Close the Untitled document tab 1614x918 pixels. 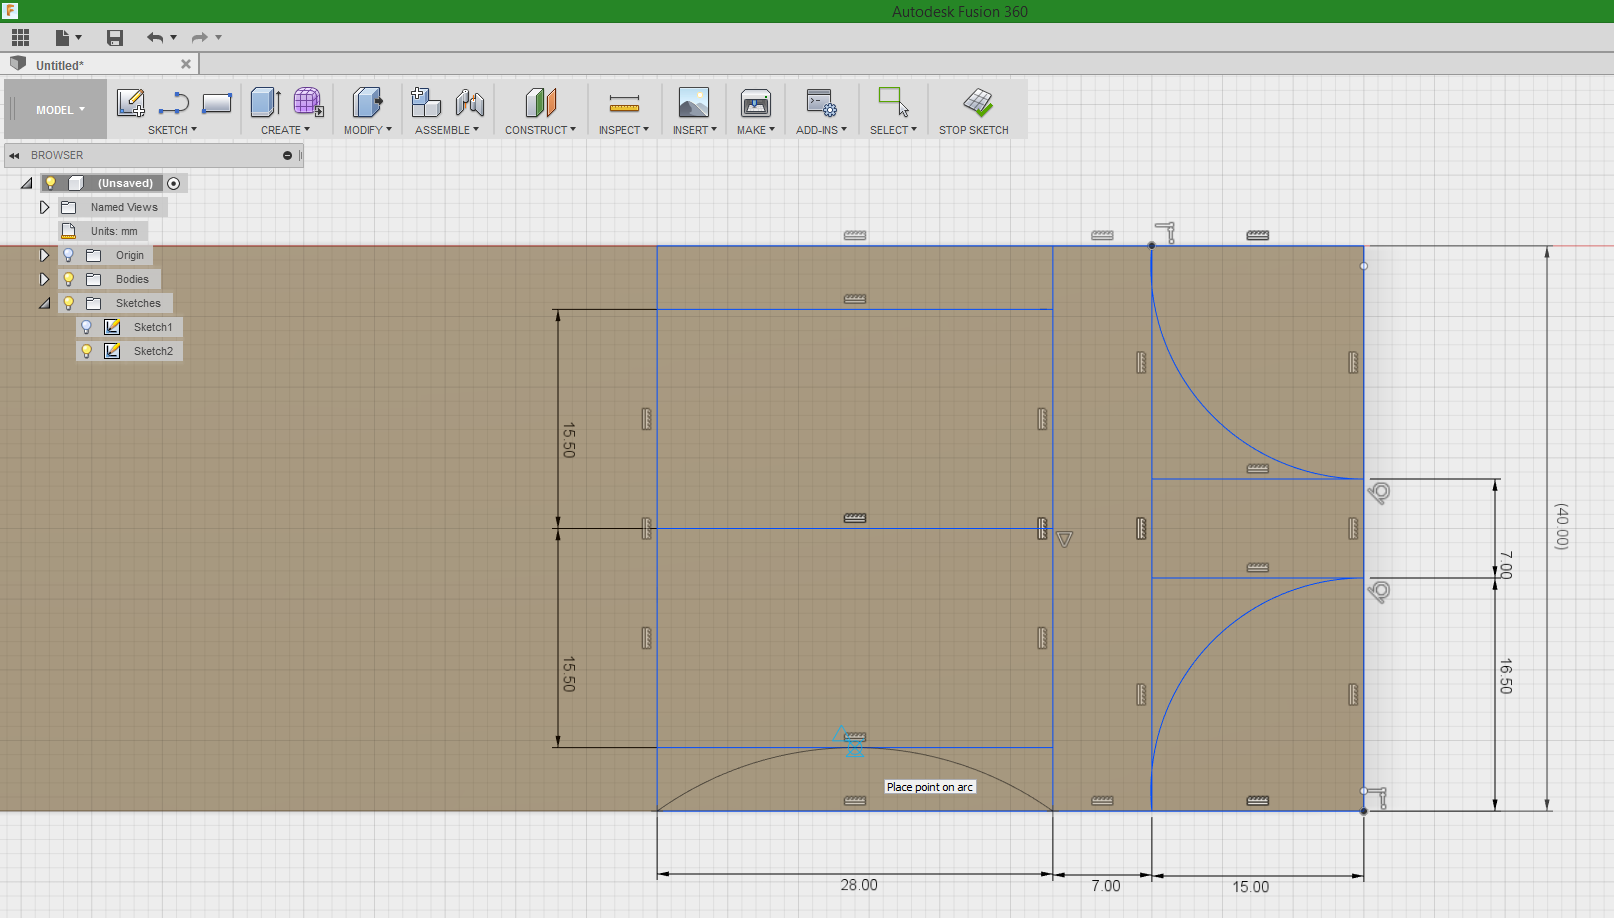click(x=186, y=64)
